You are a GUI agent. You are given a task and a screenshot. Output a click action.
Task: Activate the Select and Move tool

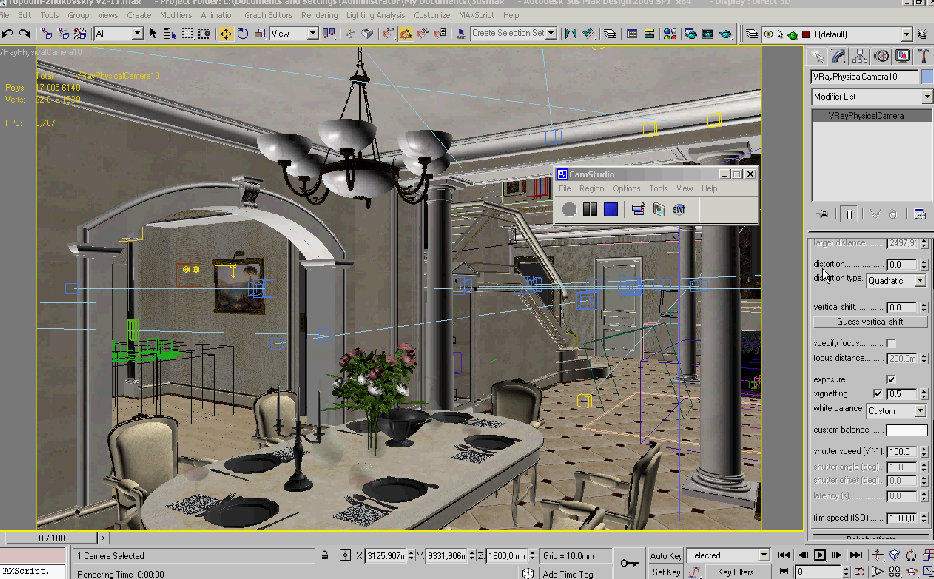click(x=226, y=34)
